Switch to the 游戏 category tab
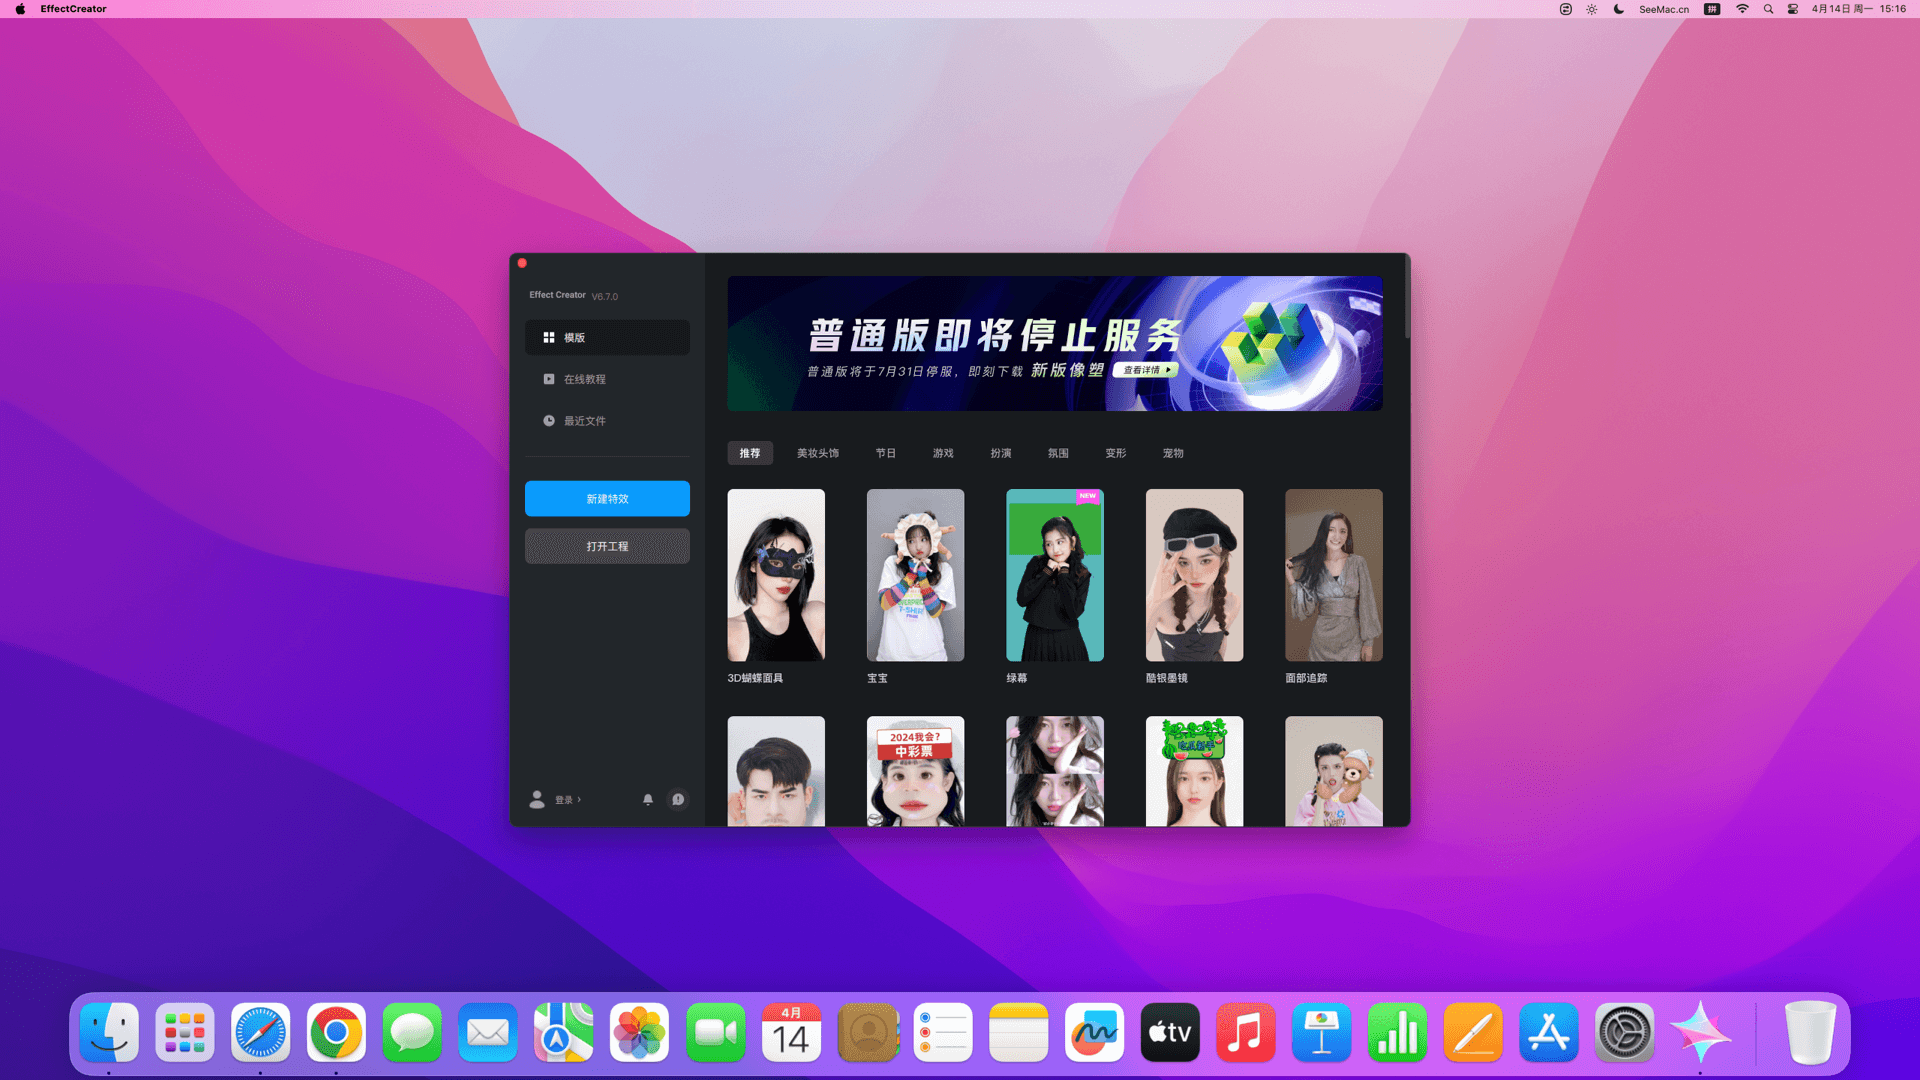The image size is (1920, 1080). click(942, 453)
